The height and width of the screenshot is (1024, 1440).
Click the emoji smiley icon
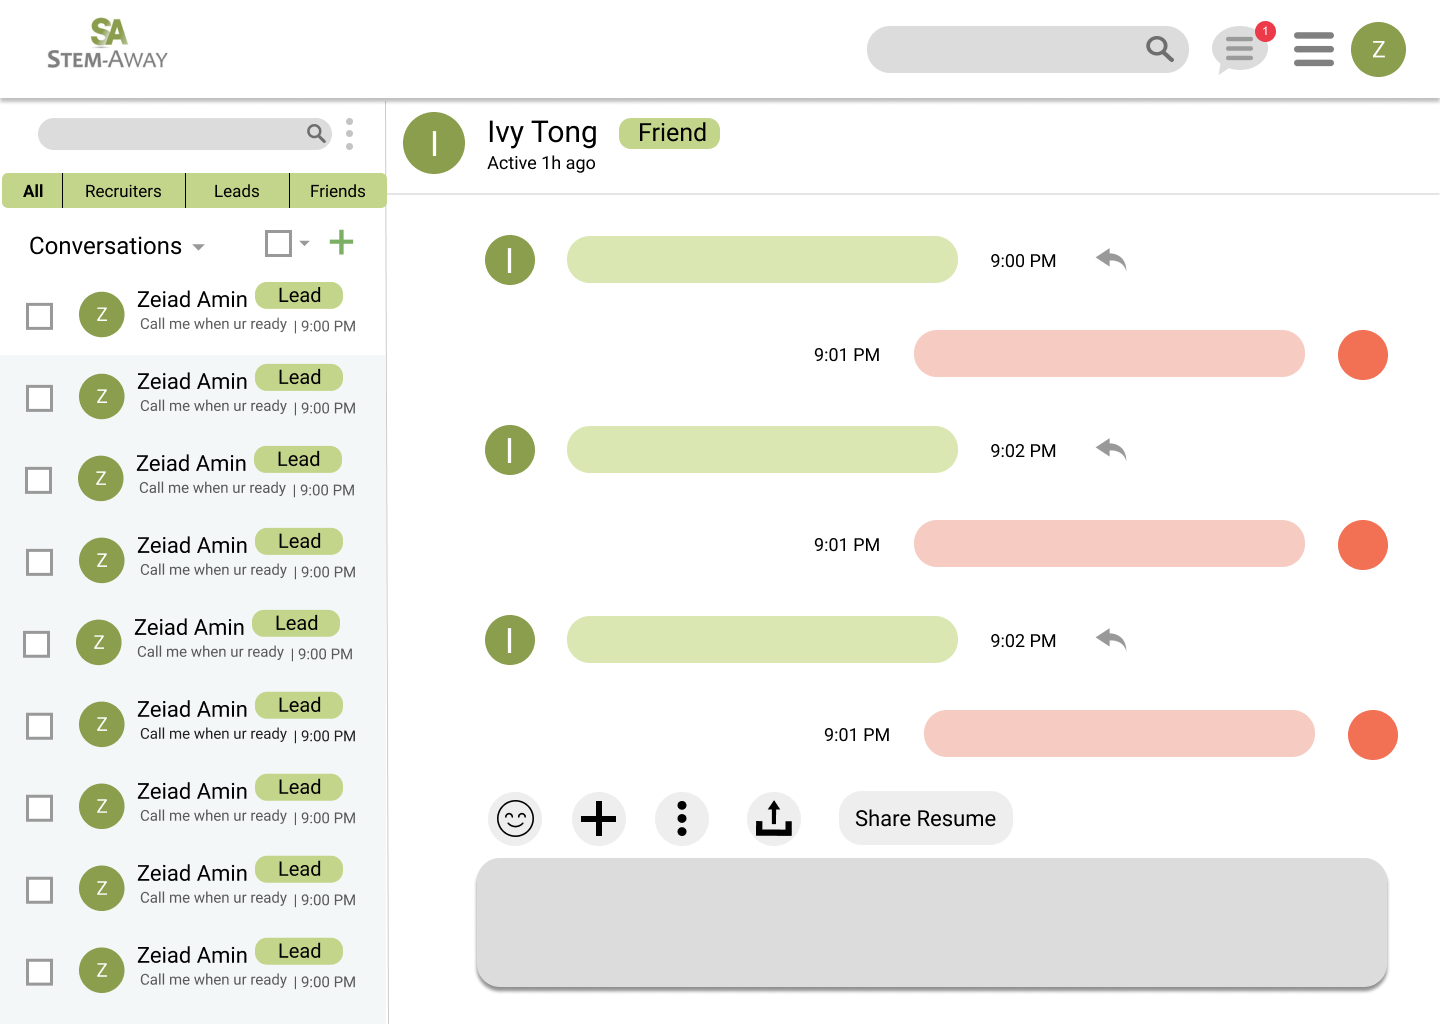point(516,819)
